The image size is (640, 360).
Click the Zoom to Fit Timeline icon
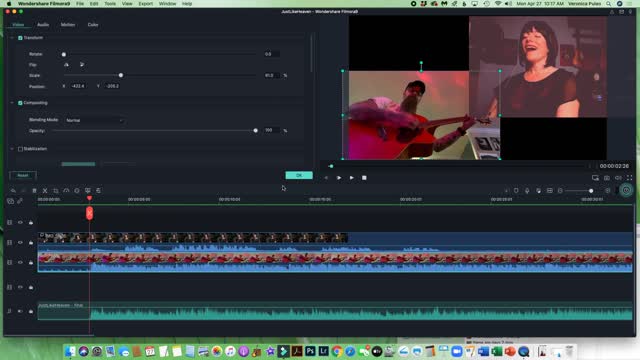[549, 191]
